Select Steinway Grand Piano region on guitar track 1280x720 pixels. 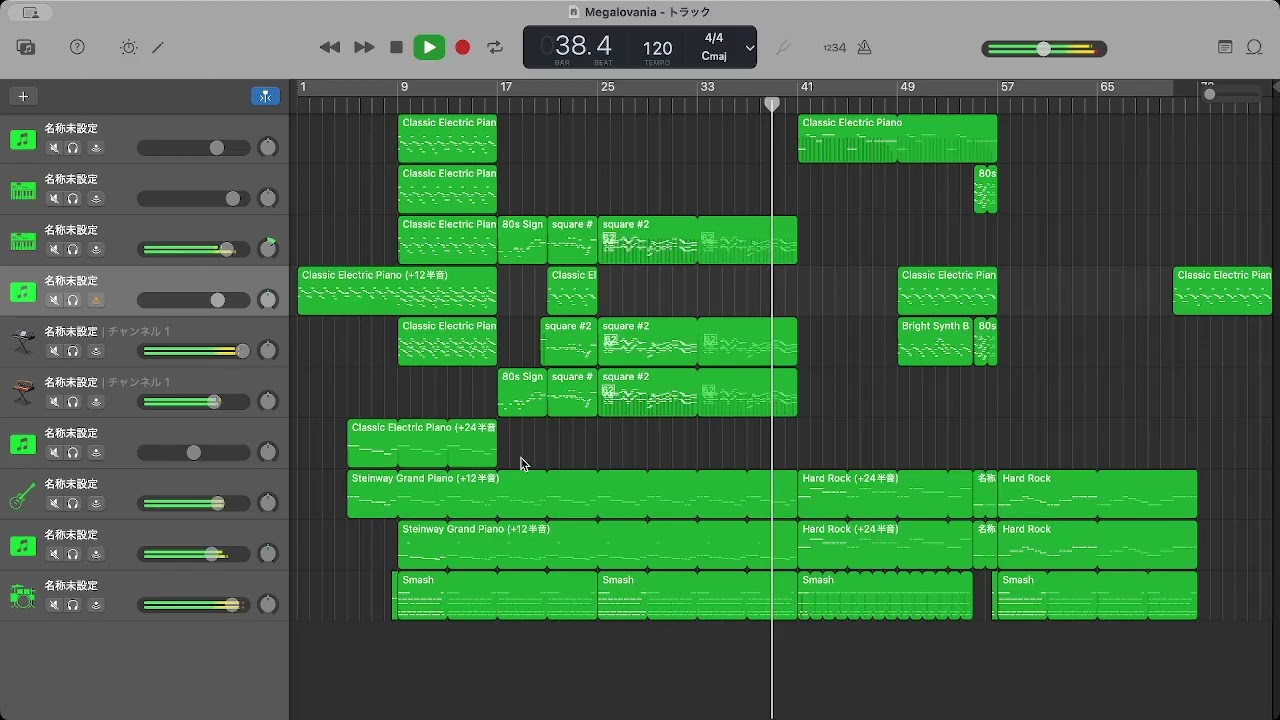(572, 494)
